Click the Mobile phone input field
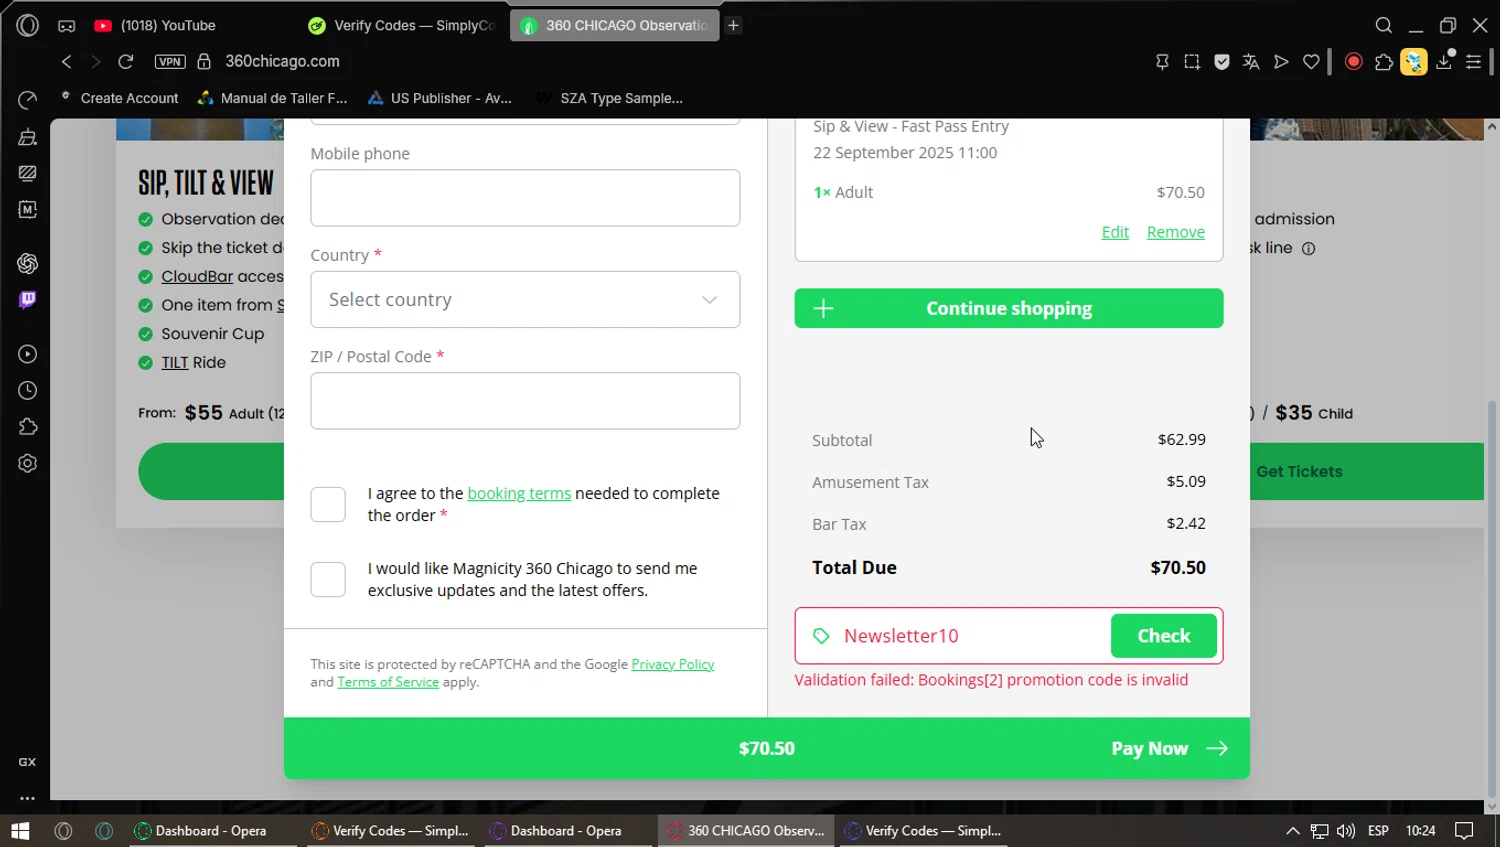 (525, 198)
